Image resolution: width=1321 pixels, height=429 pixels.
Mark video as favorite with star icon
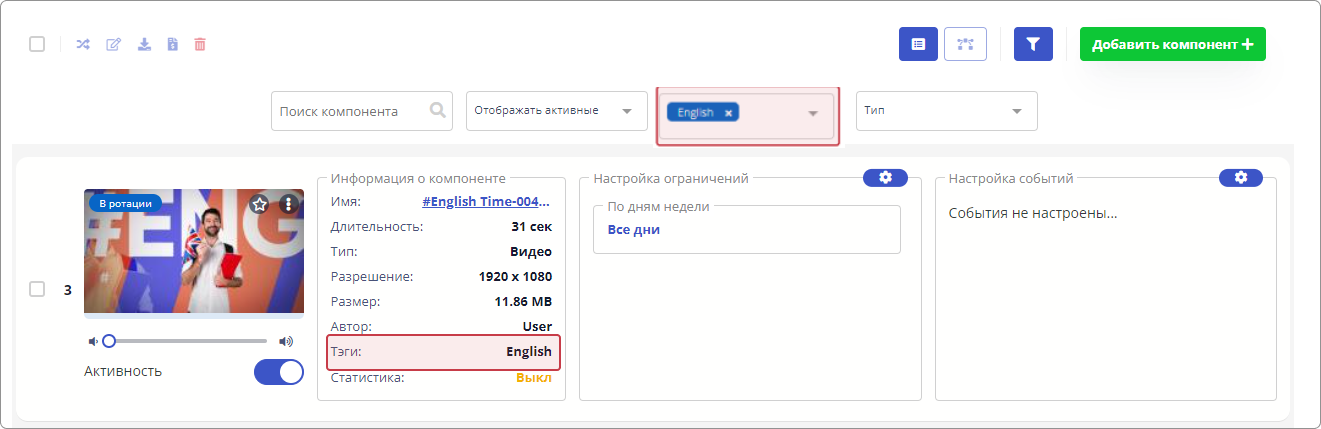pyautogui.click(x=260, y=204)
